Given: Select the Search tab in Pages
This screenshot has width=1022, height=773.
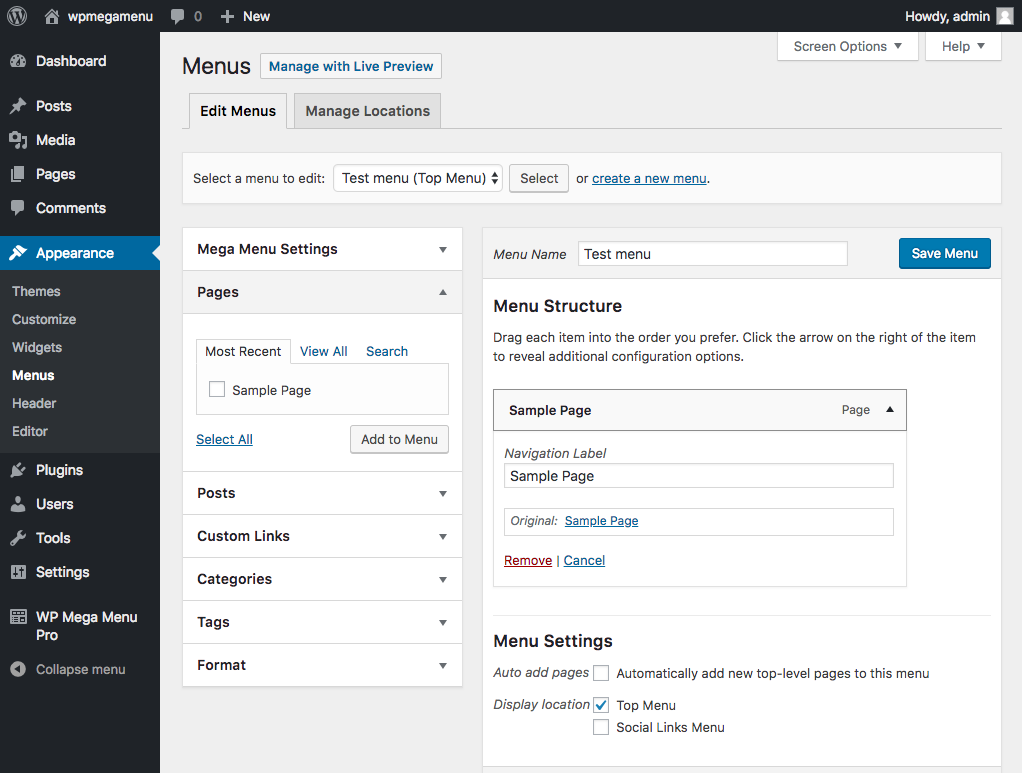Looking at the screenshot, I should coord(387,351).
